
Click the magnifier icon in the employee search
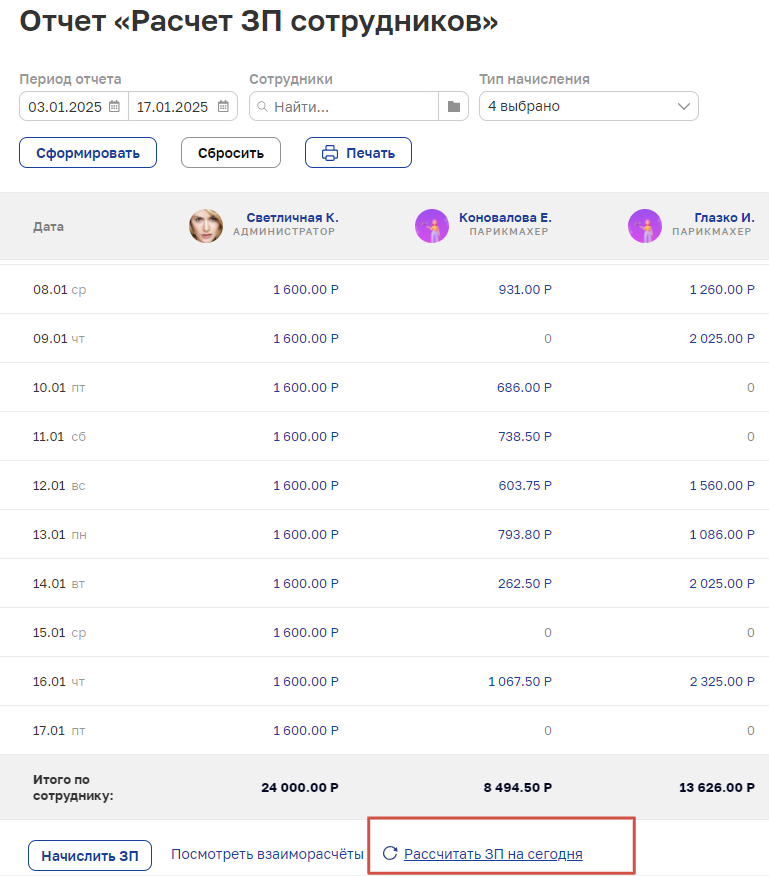(x=262, y=106)
